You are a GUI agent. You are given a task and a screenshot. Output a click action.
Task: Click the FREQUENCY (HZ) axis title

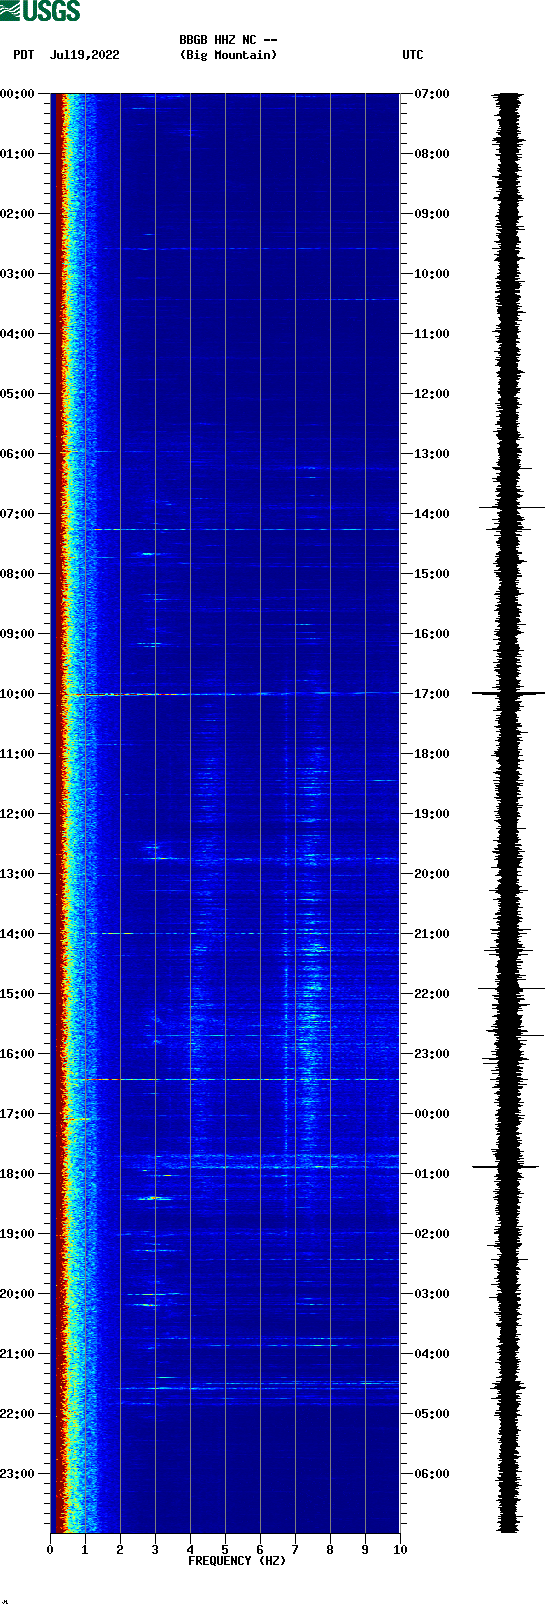(237, 1561)
